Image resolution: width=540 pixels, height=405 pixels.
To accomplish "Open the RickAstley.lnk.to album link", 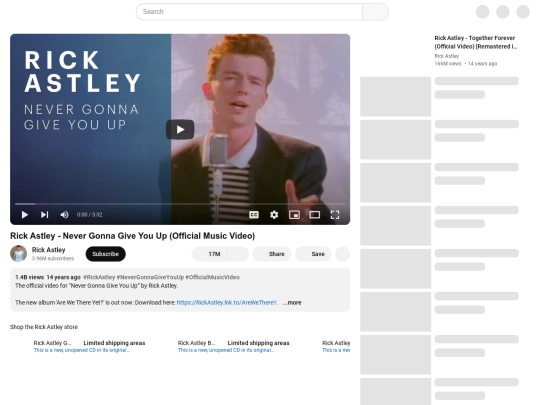I will (x=227, y=303).
